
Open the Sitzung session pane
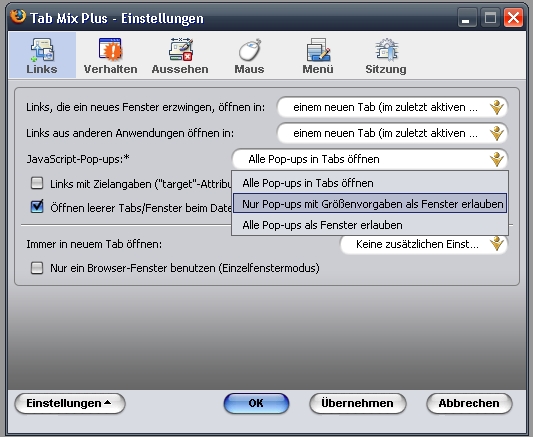(386, 55)
